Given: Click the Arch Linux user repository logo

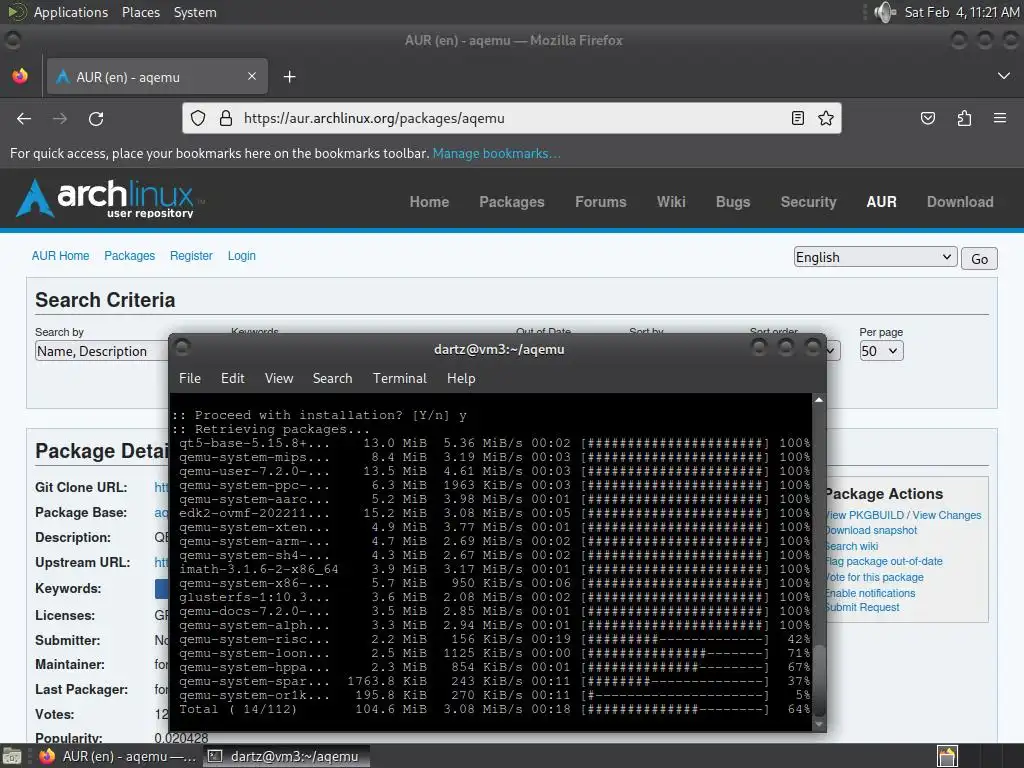Looking at the screenshot, I should point(110,198).
